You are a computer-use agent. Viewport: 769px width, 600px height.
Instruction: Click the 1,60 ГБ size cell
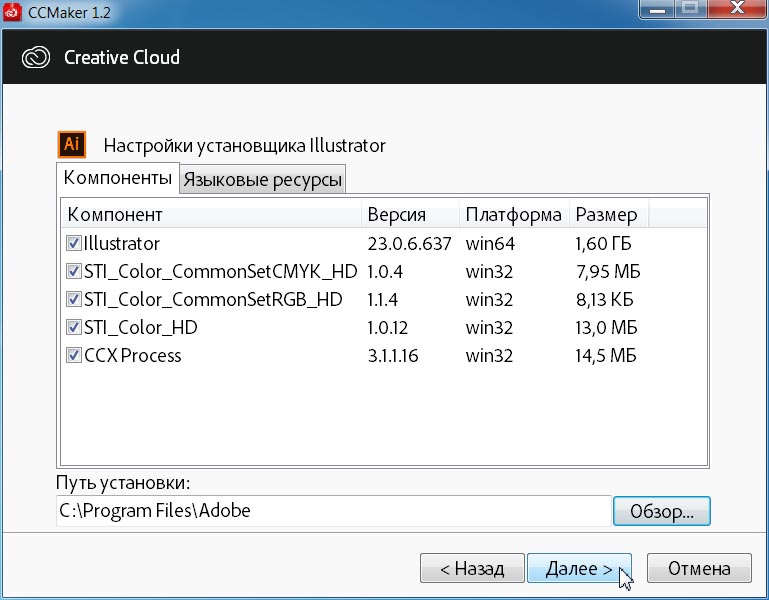[604, 243]
